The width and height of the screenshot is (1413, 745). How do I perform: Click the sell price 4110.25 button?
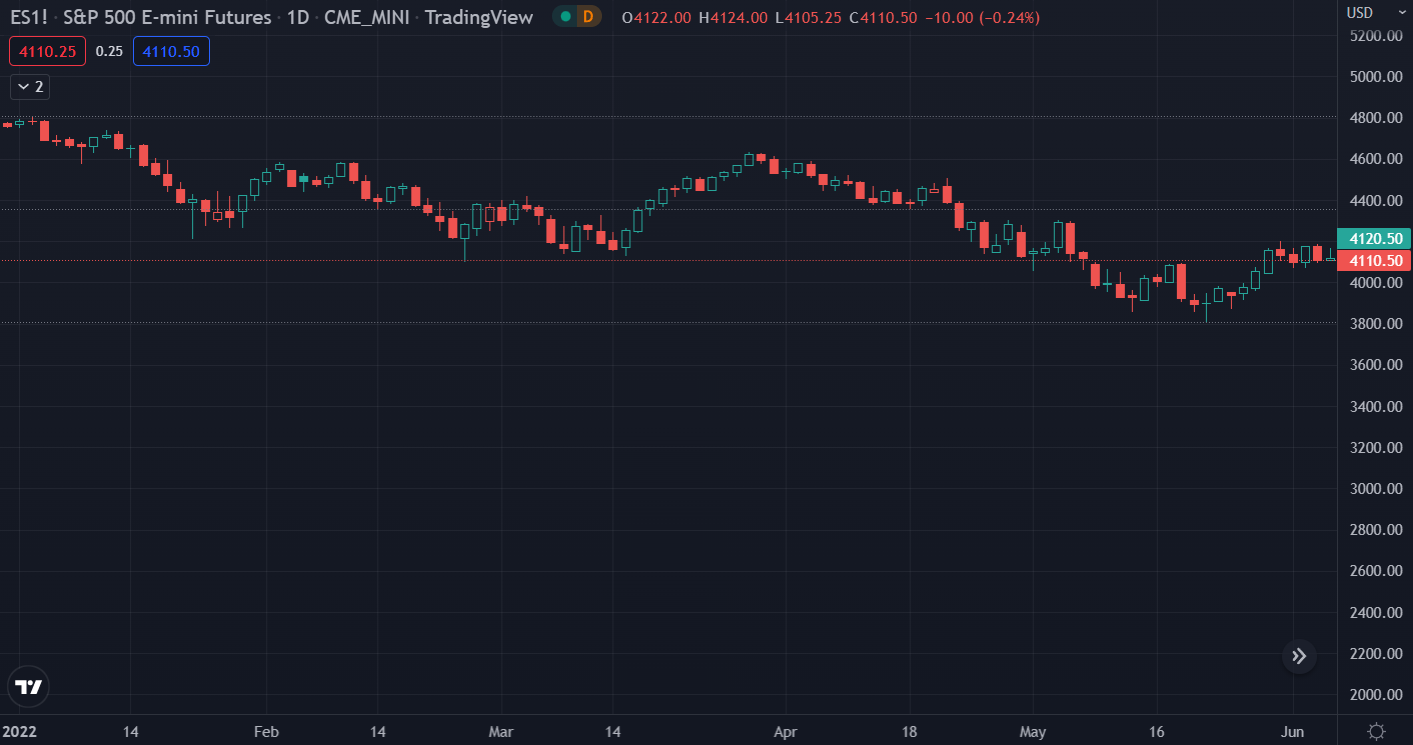pyautogui.click(x=47, y=51)
